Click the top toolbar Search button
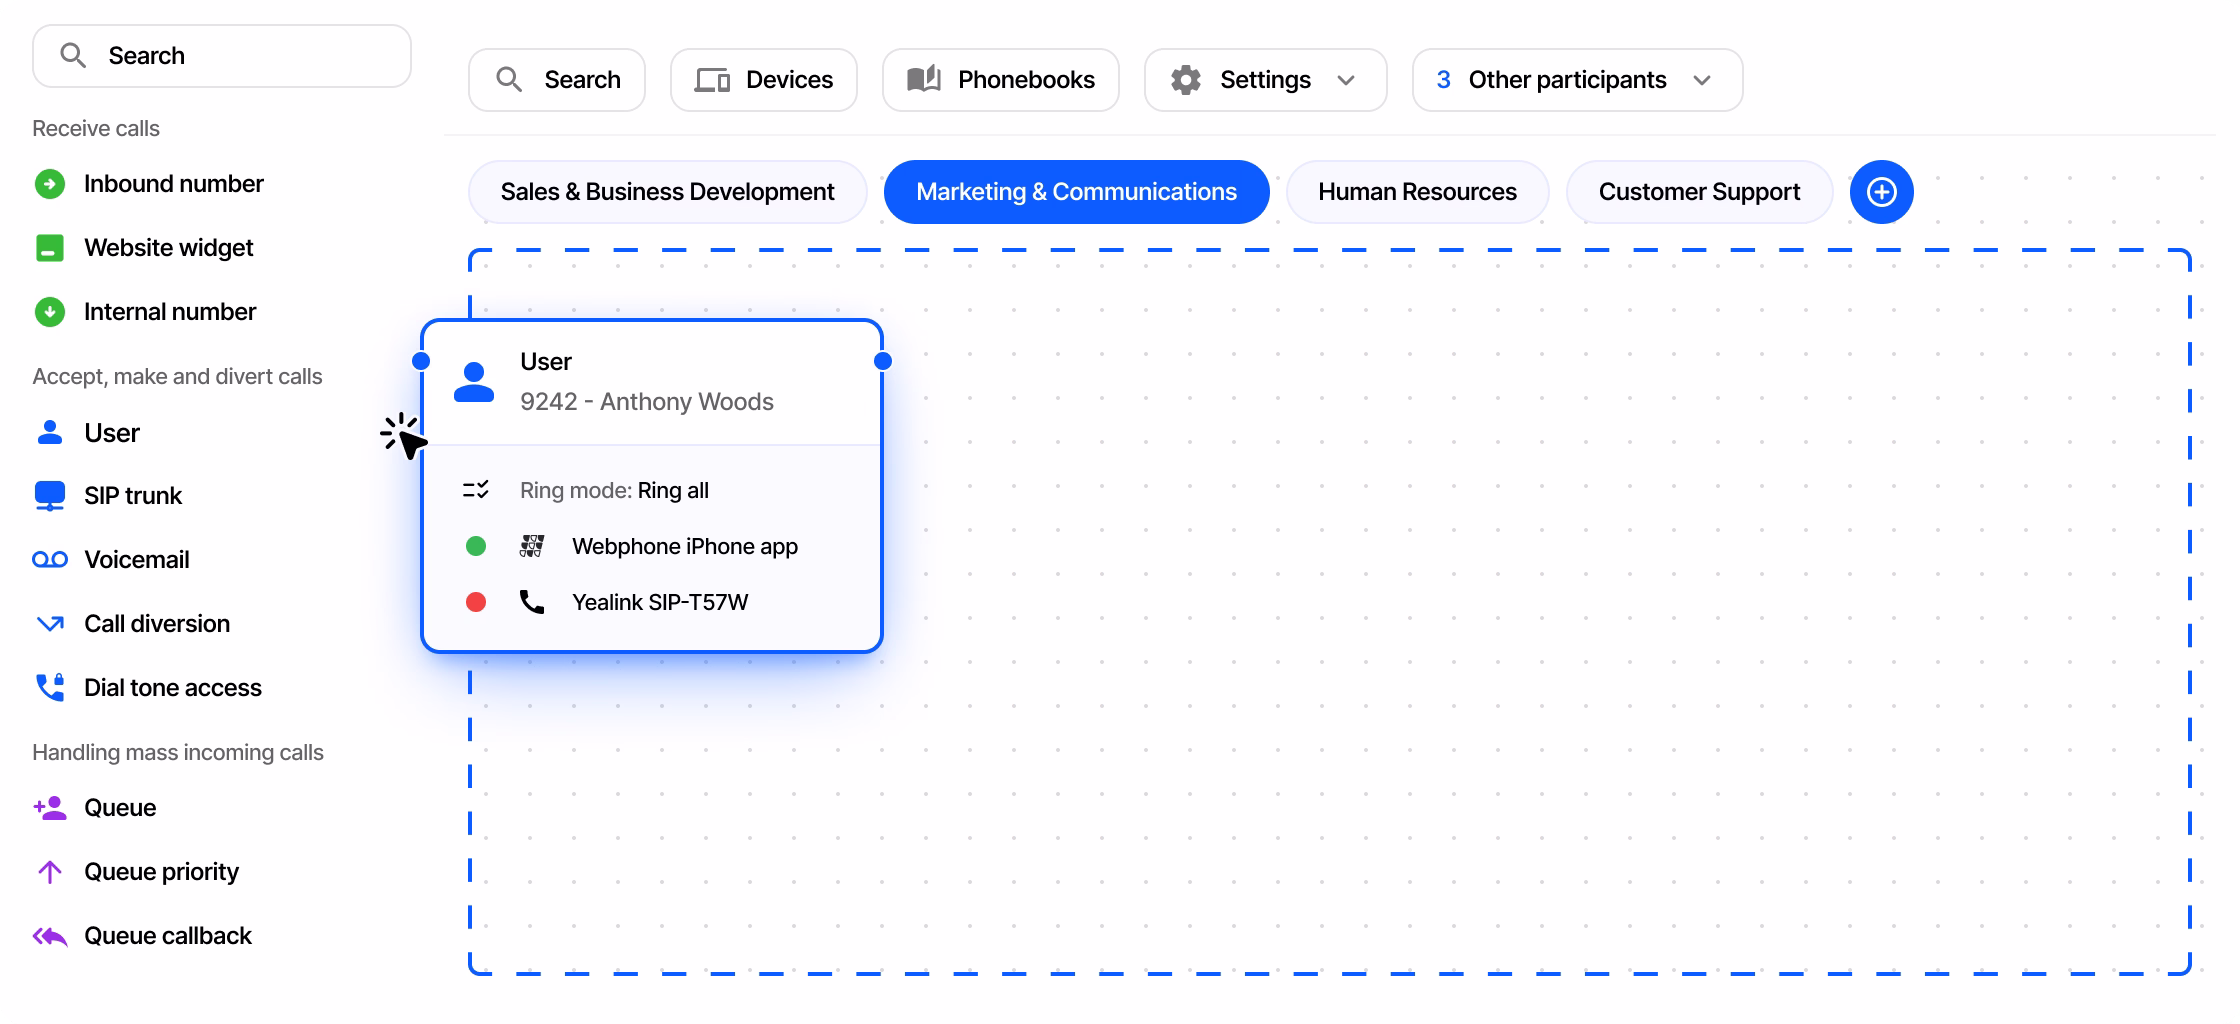Image resolution: width=2240 pixels, height=1024 pixels. [557, 80]
